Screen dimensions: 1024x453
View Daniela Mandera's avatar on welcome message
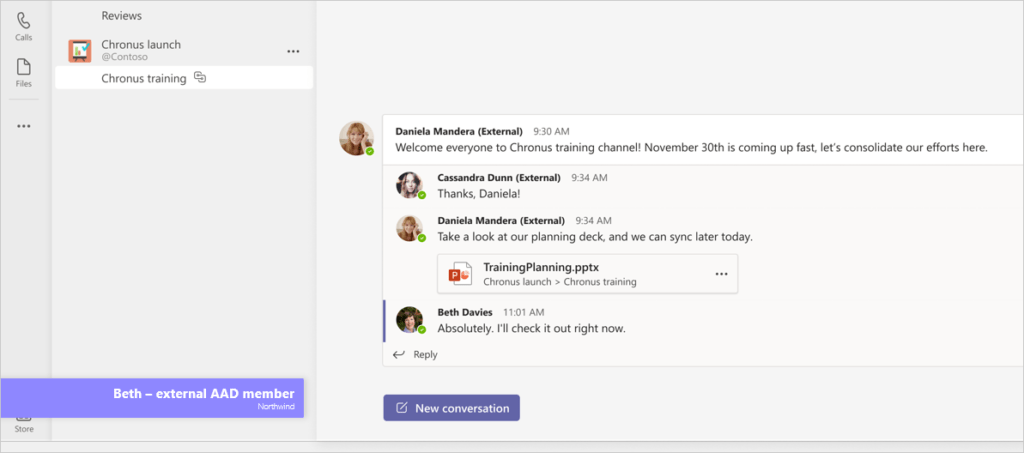tap(356, 138)
